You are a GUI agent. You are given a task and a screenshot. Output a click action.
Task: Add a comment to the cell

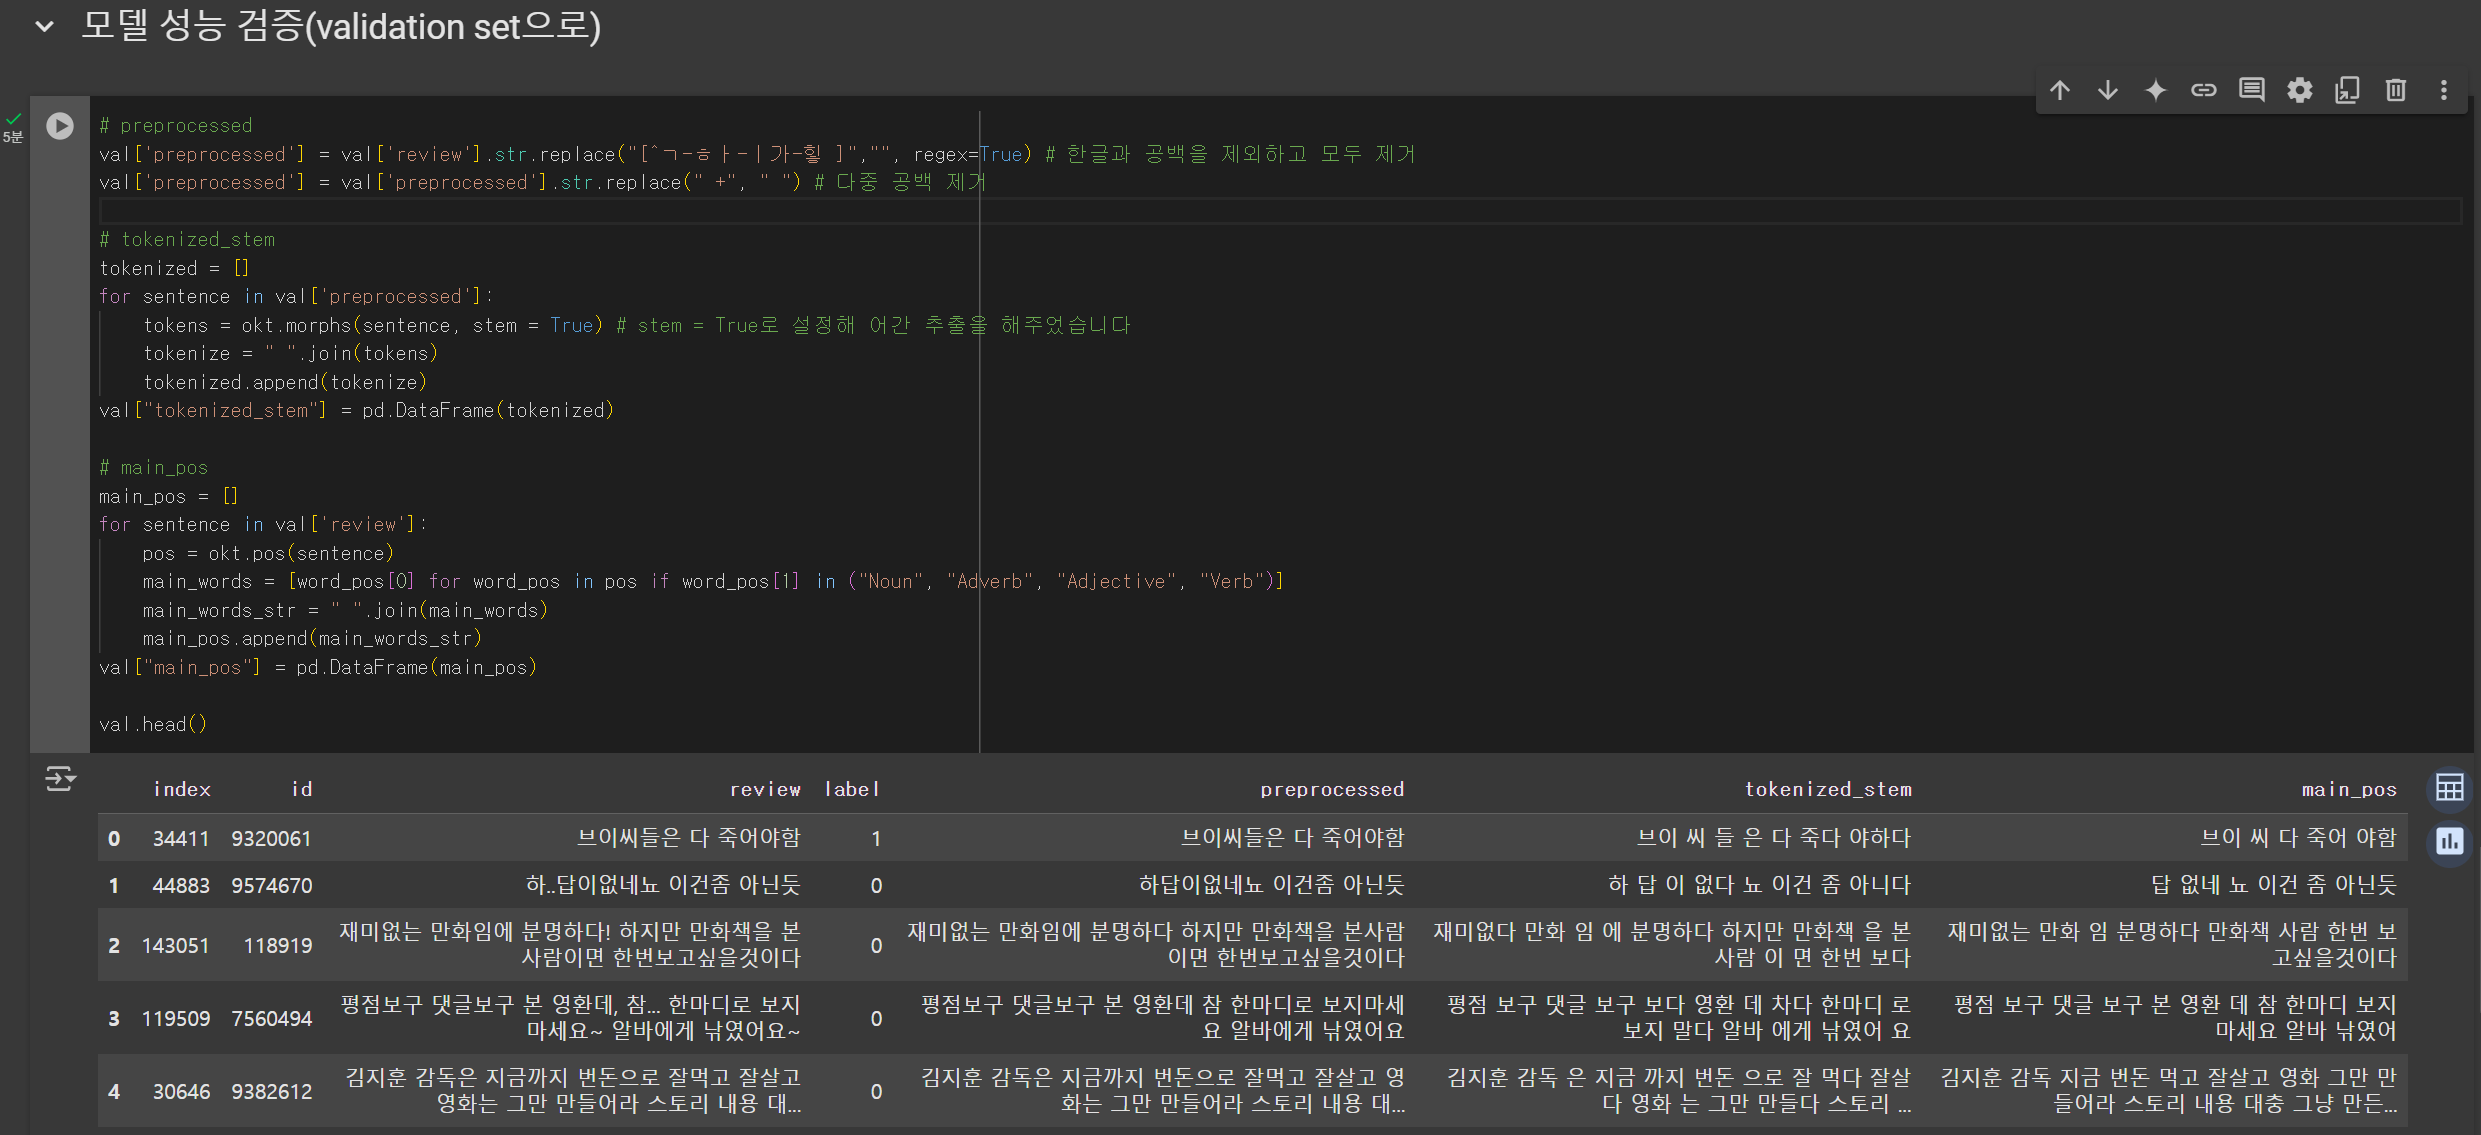2251,90
